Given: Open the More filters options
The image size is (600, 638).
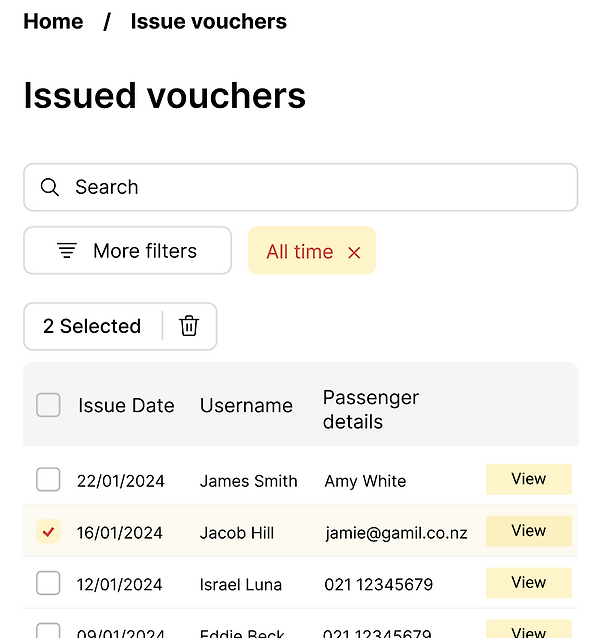Looking at the screenshot, I should 128,251.
